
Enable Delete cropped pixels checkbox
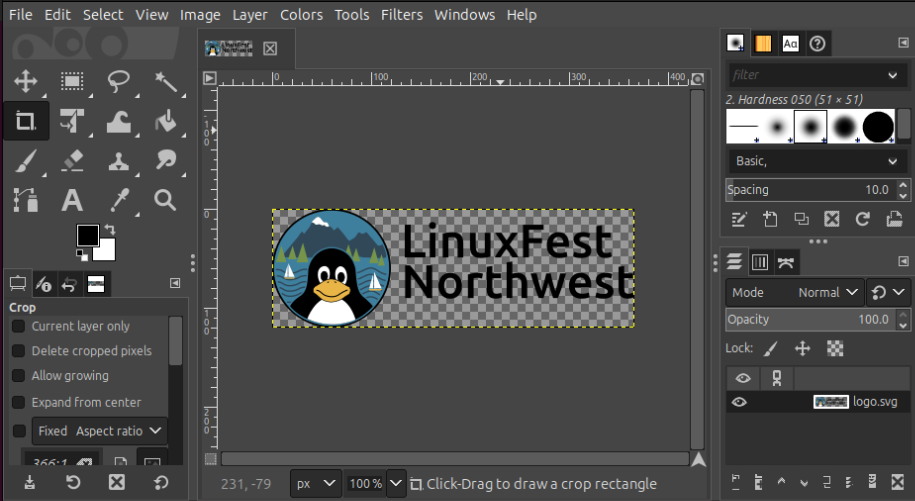coord(19,351)
